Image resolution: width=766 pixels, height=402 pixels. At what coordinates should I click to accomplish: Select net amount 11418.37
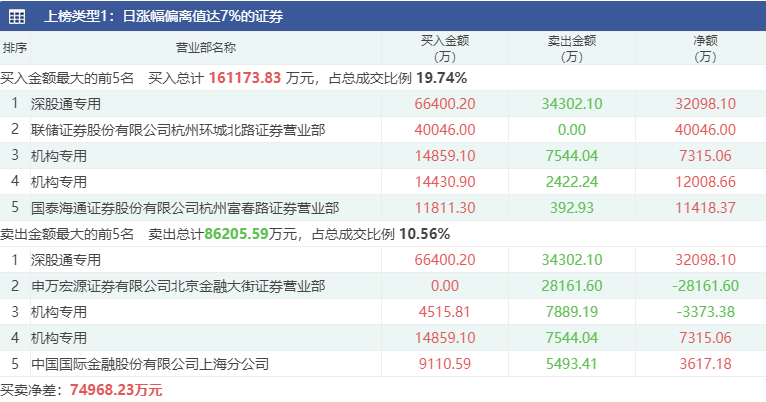[705, 208]
